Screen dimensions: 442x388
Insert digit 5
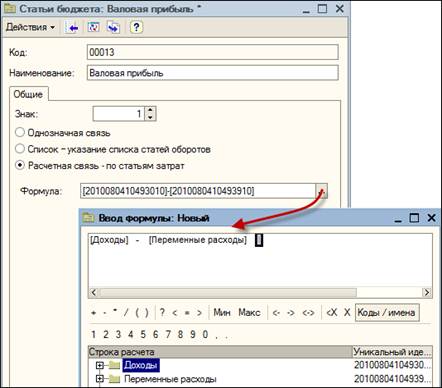(143, 334)
